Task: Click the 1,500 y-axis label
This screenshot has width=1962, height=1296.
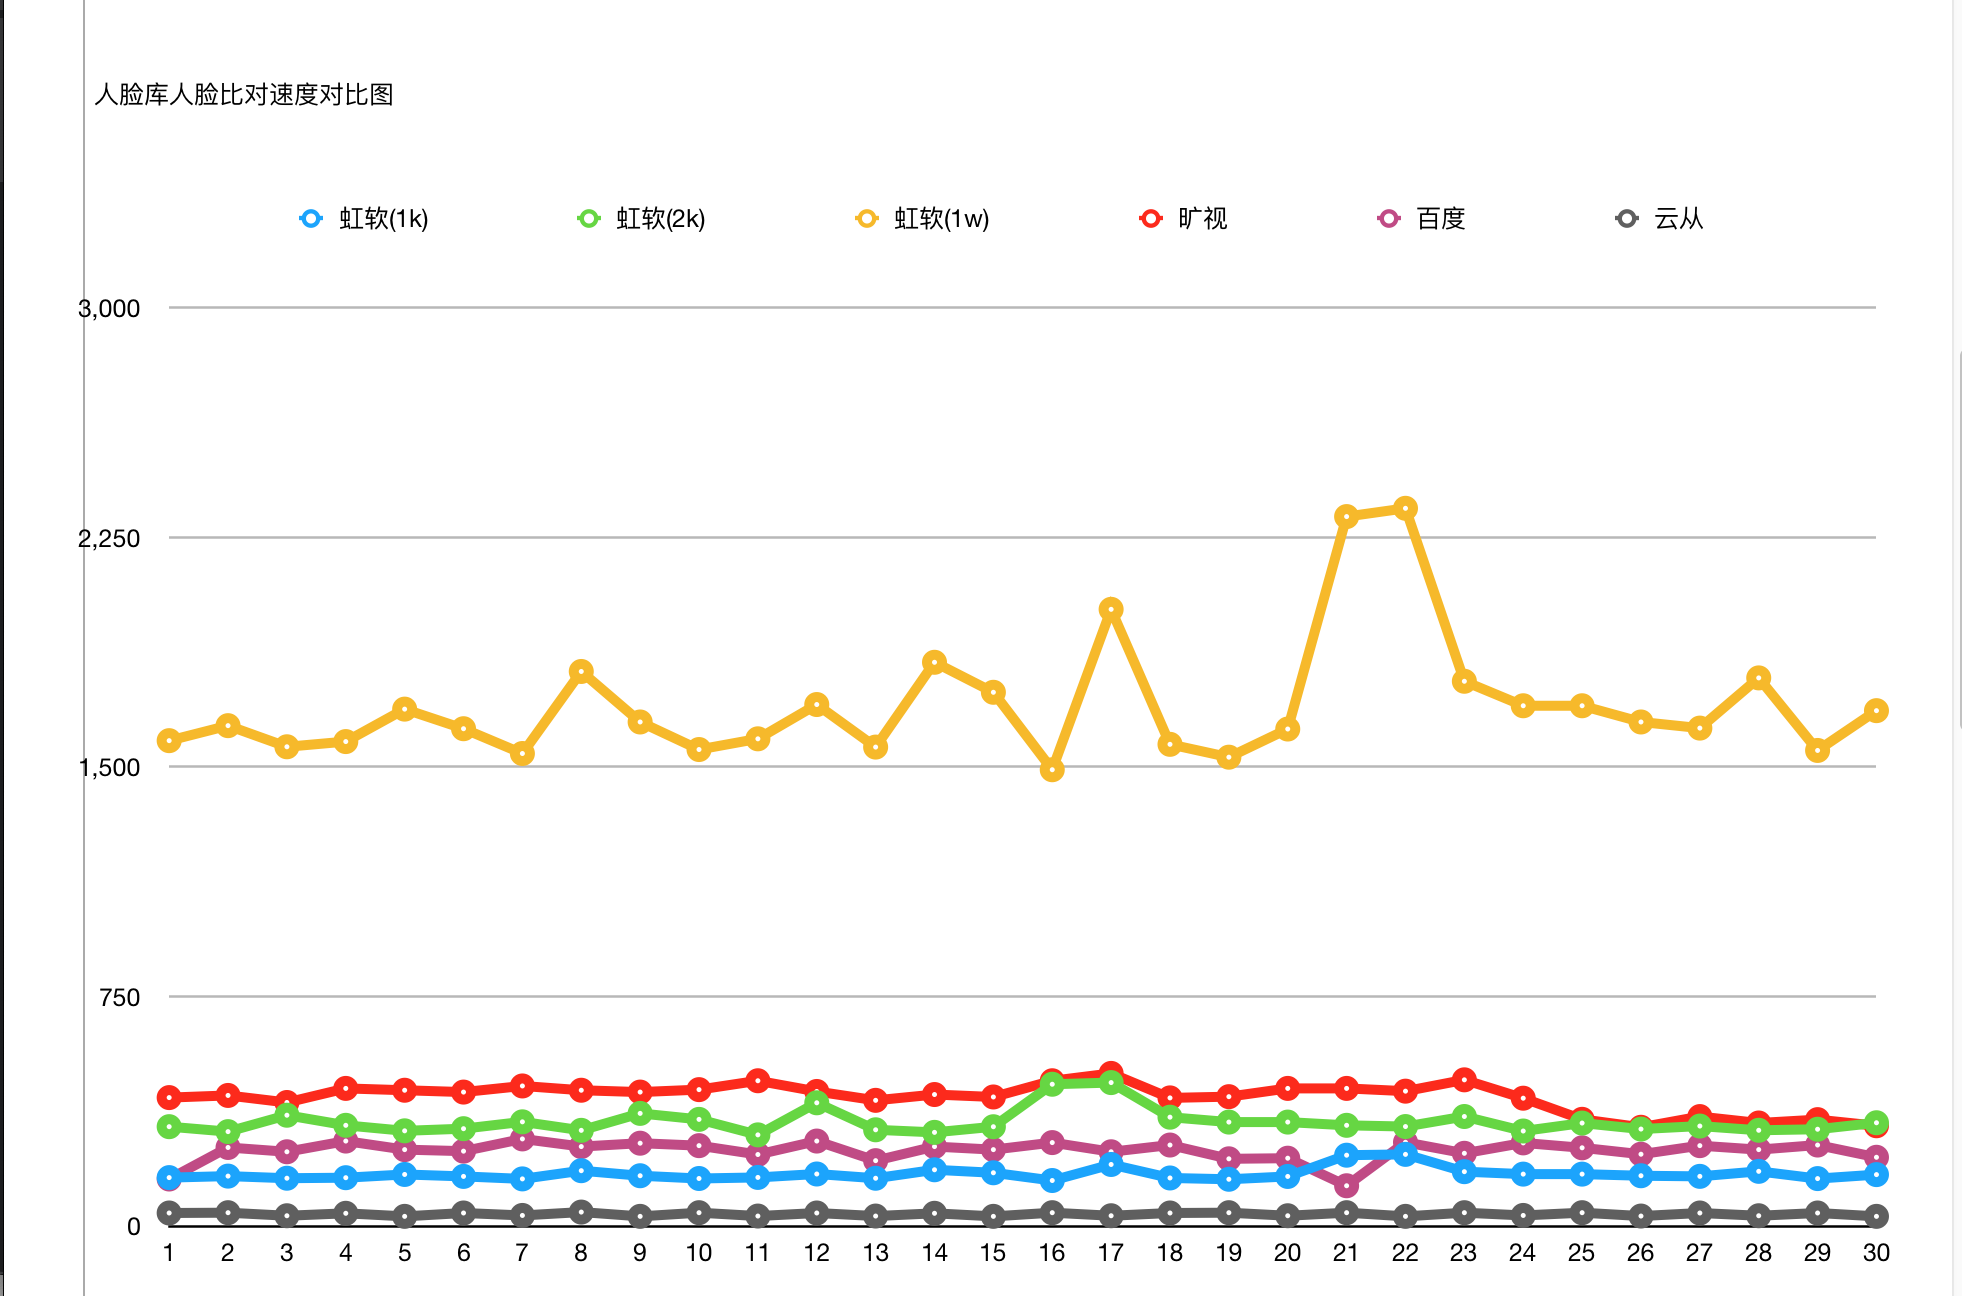Action: tap(109, 767)
